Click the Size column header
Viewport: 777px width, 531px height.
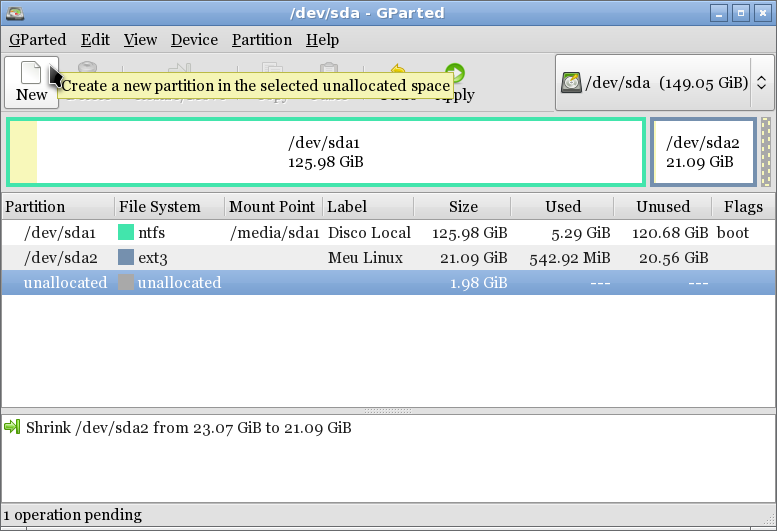pos(462,207)
